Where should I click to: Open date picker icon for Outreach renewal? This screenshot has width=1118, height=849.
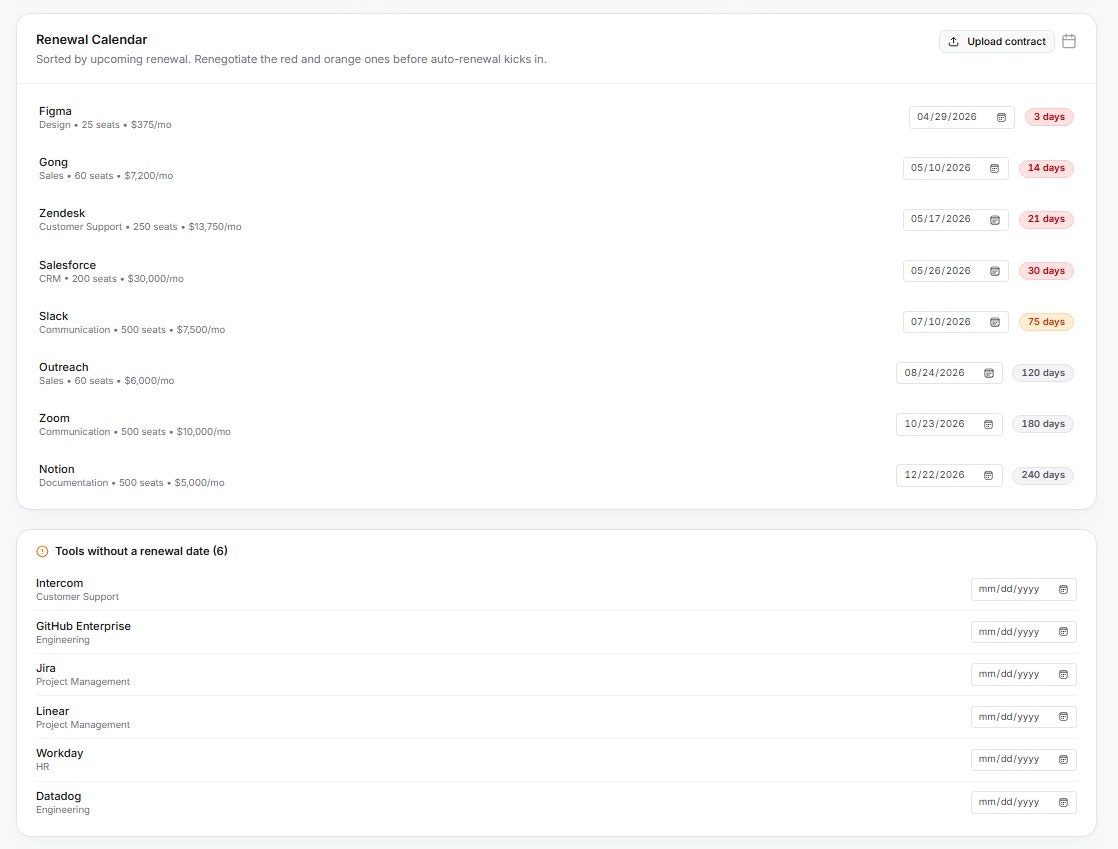989,373
